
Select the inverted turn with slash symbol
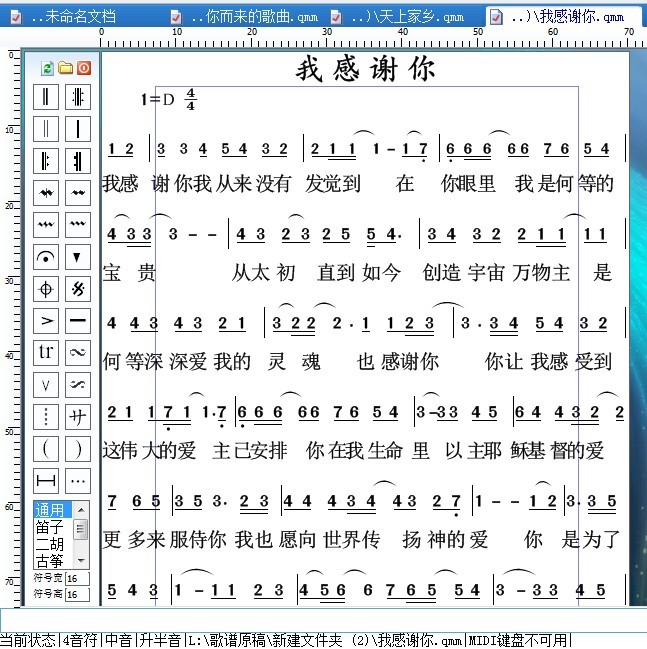click(78, 385)
